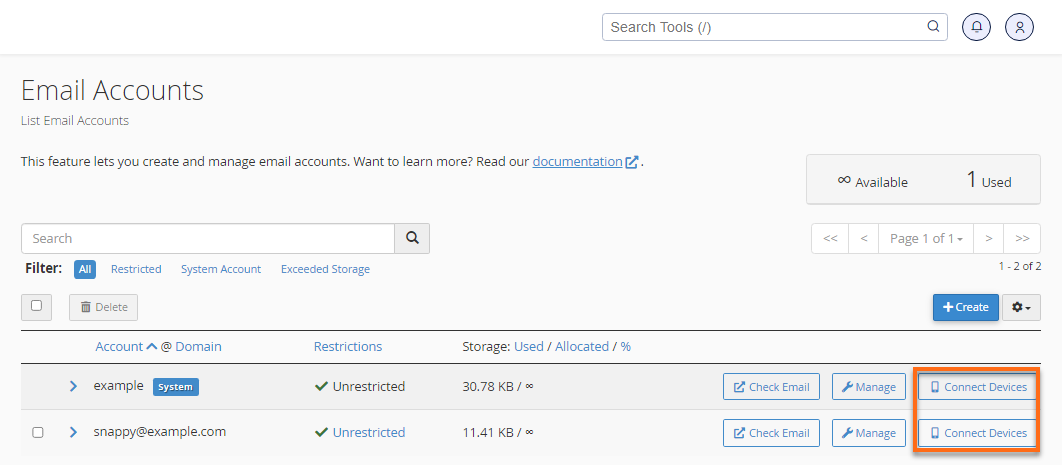Click Manage for the example system account
This screenshot has height=465, width=1062.
(x=868, y=387)
